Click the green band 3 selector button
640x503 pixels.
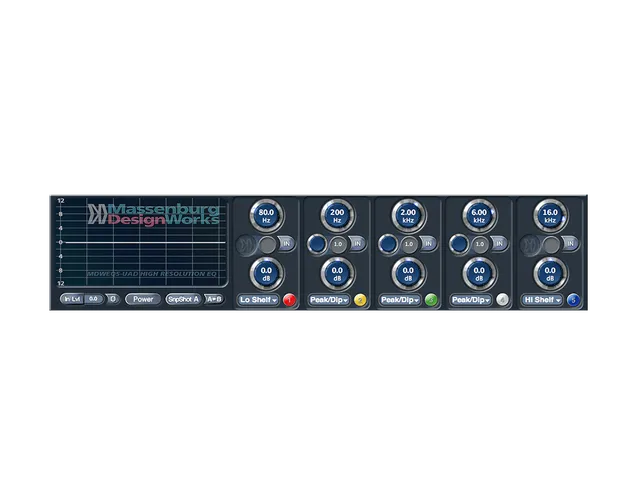(431, 300)
